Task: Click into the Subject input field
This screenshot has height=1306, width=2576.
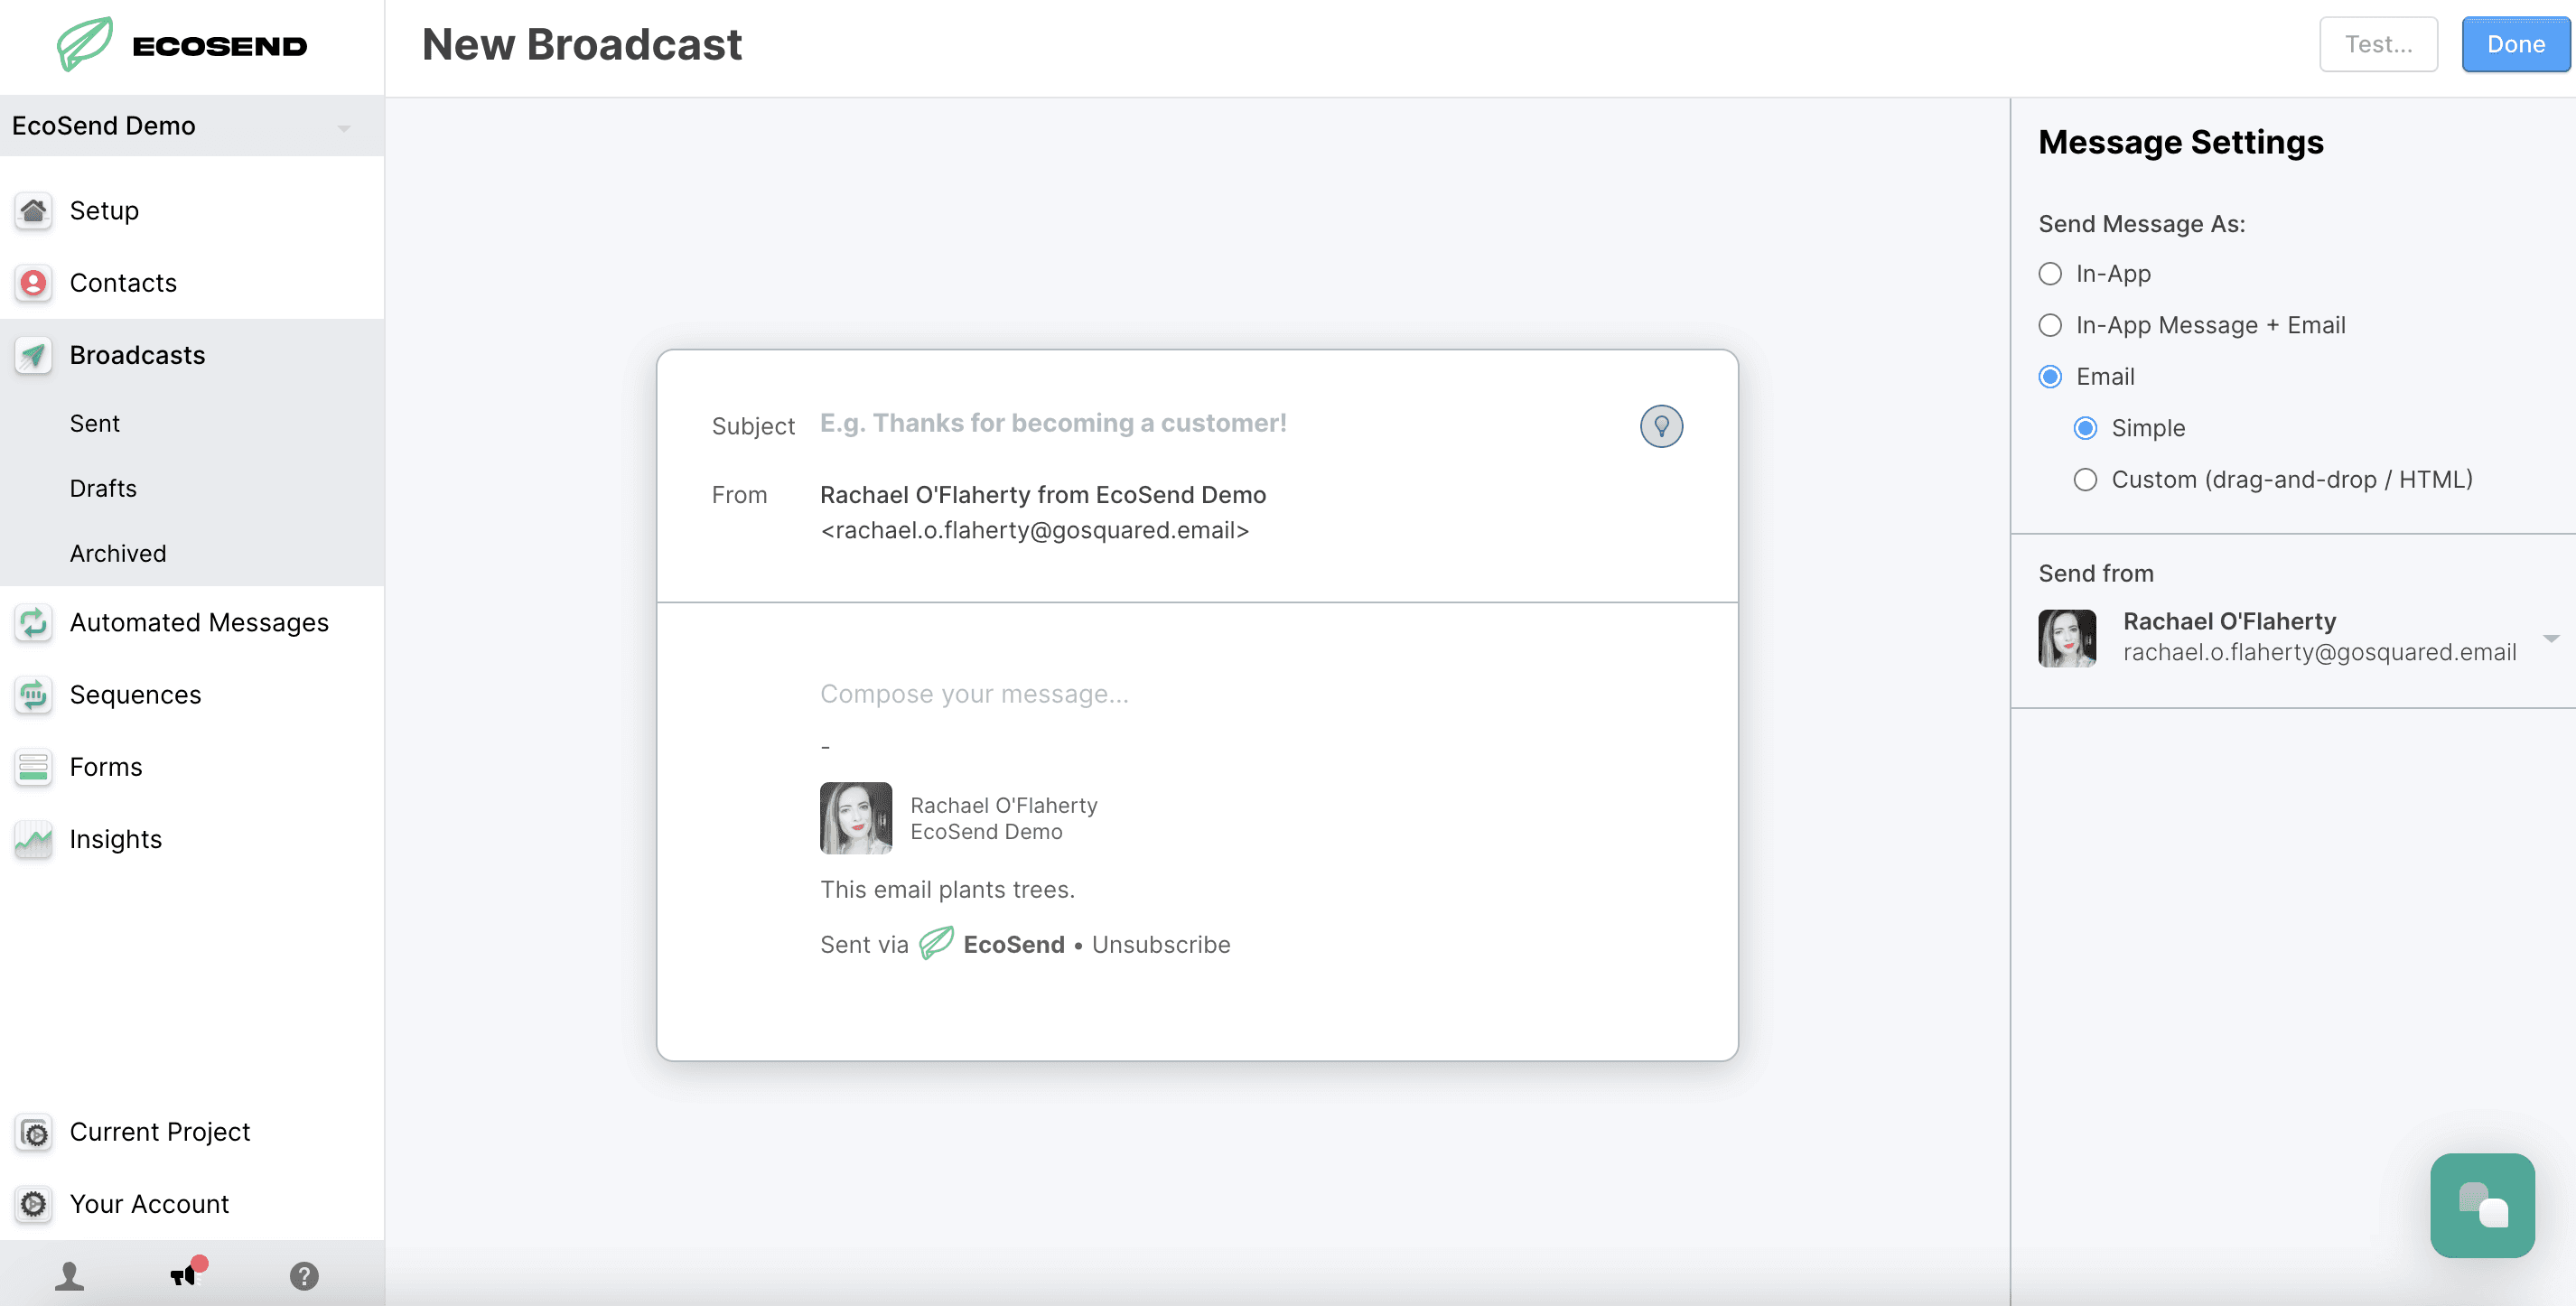Action: (1200, 423)
